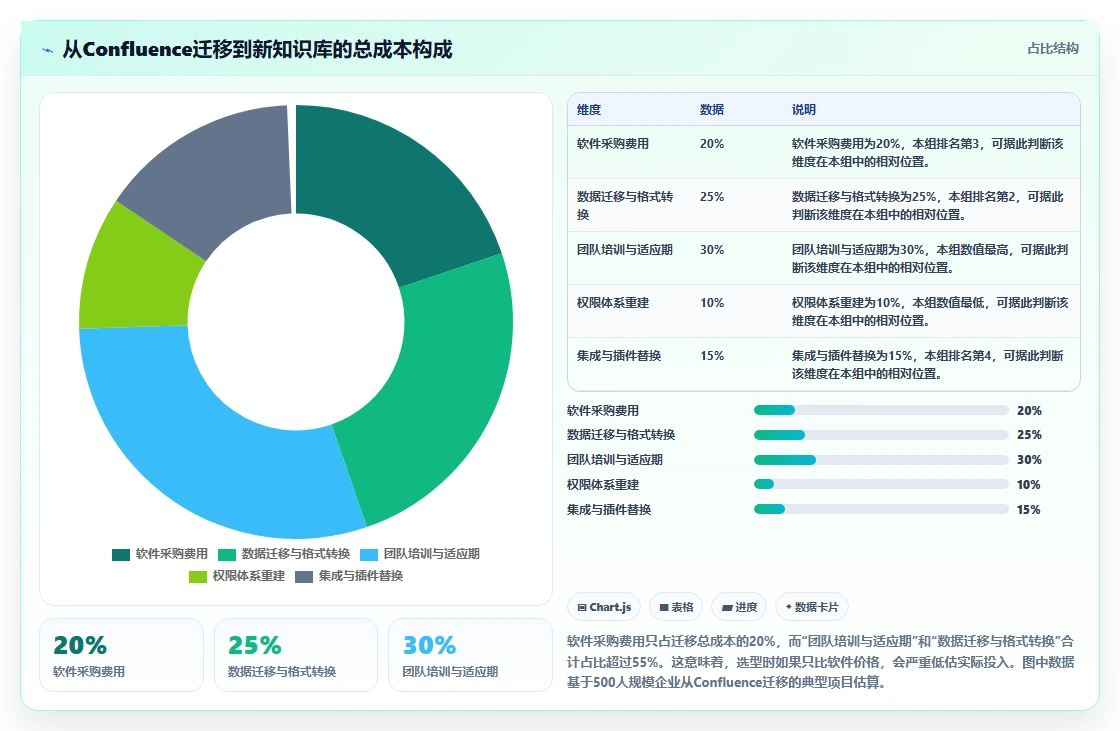The image size is (1120, 731).
Task: Click the Chart.js tag chip
Action: coord(604,607)
